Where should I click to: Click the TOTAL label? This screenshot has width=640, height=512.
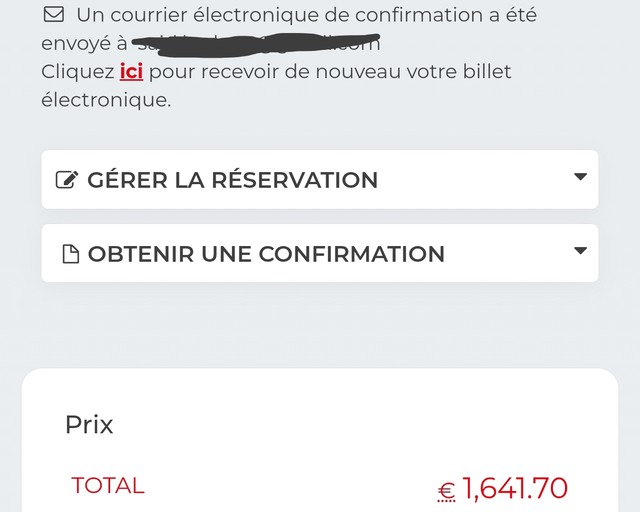coord(108,486)
